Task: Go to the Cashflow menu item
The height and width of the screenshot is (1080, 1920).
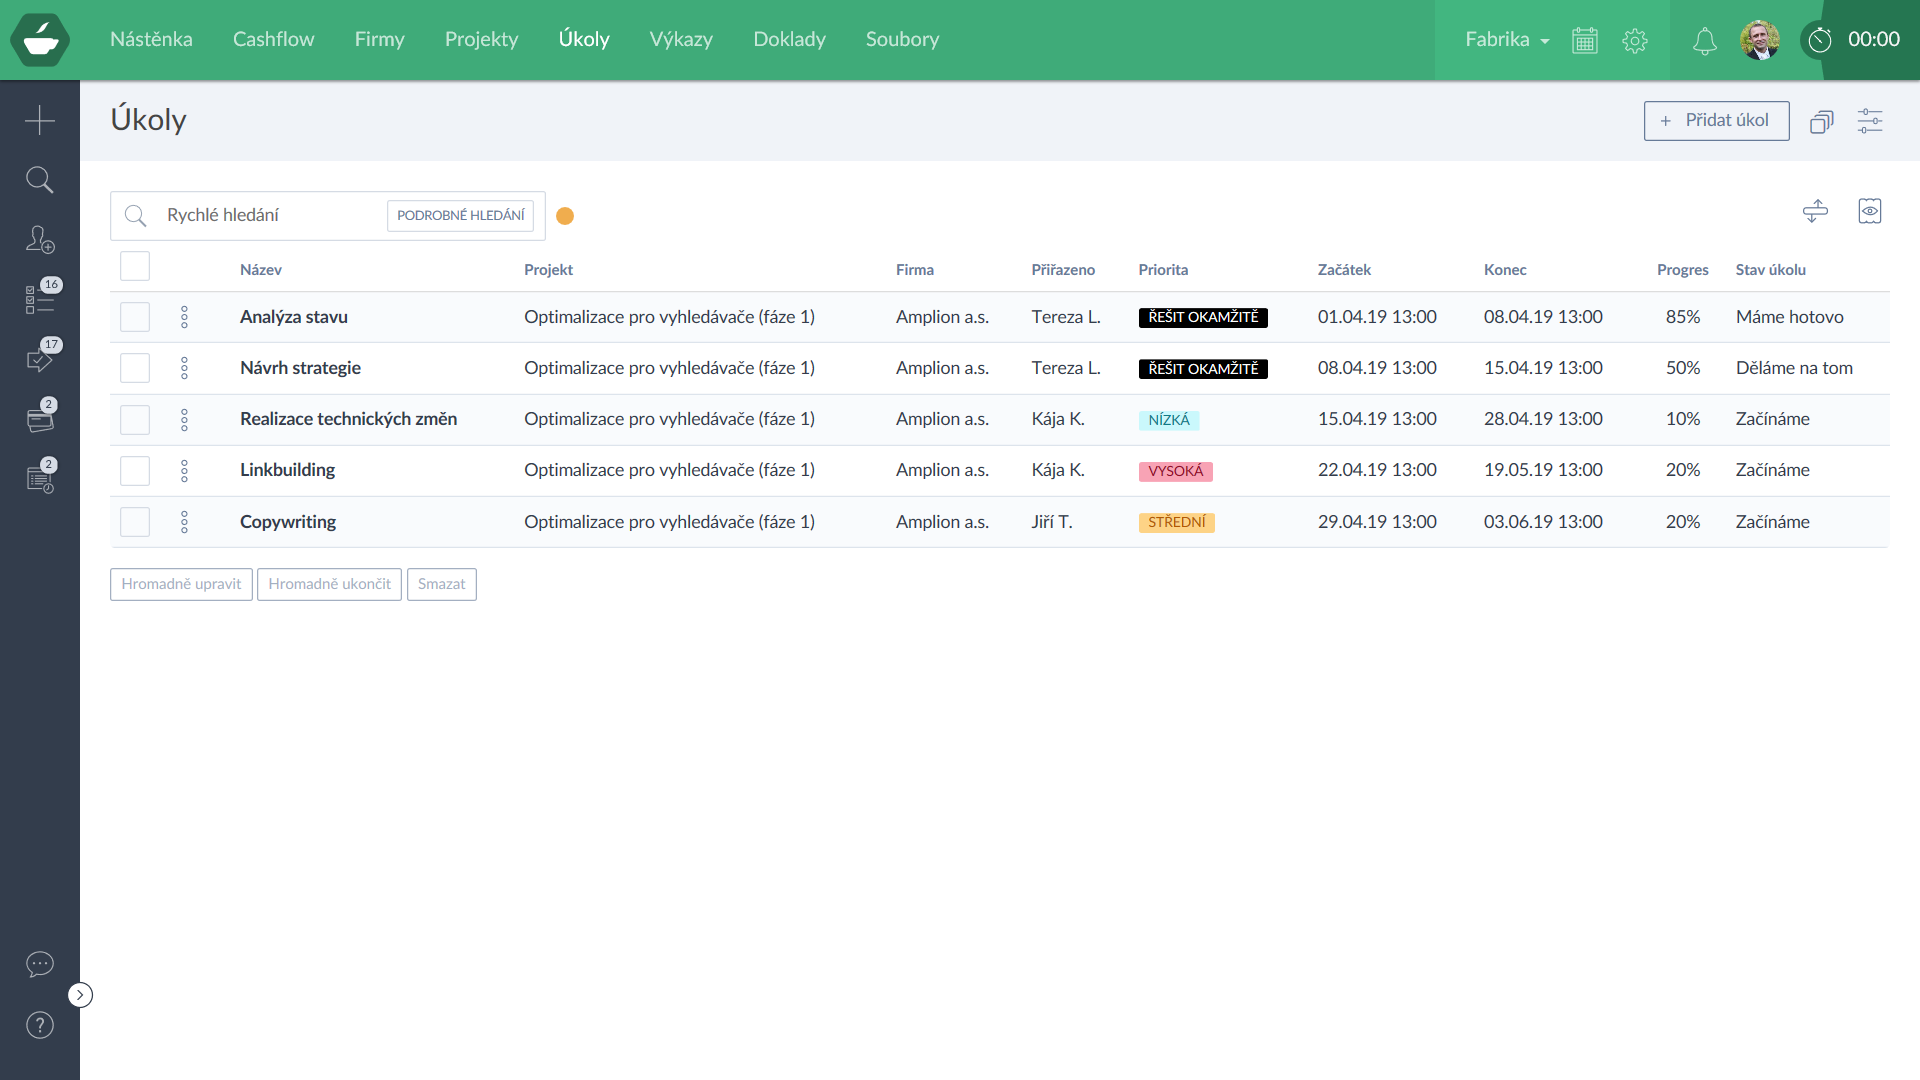Action: pos(273,40)
